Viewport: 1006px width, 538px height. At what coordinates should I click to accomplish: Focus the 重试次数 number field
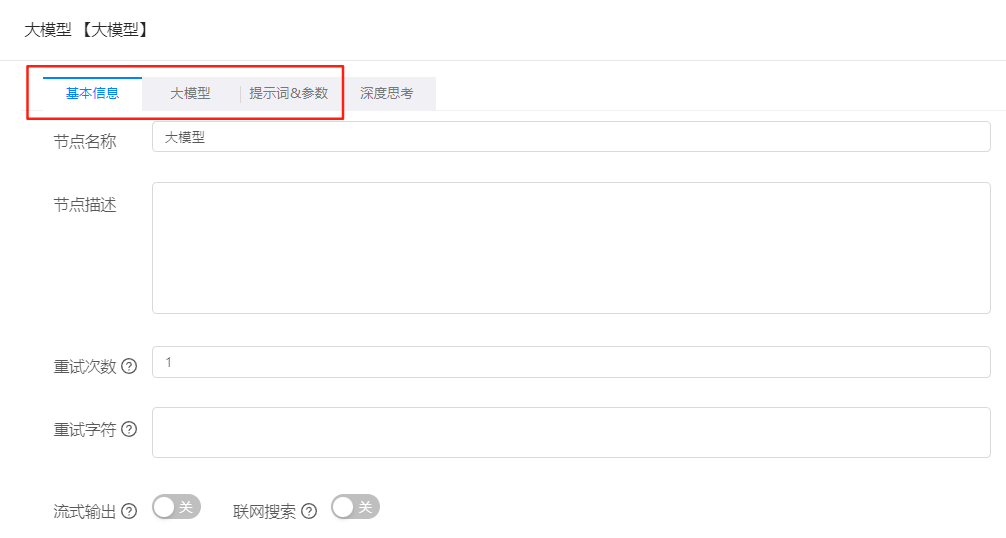click(x=571, y=362)
